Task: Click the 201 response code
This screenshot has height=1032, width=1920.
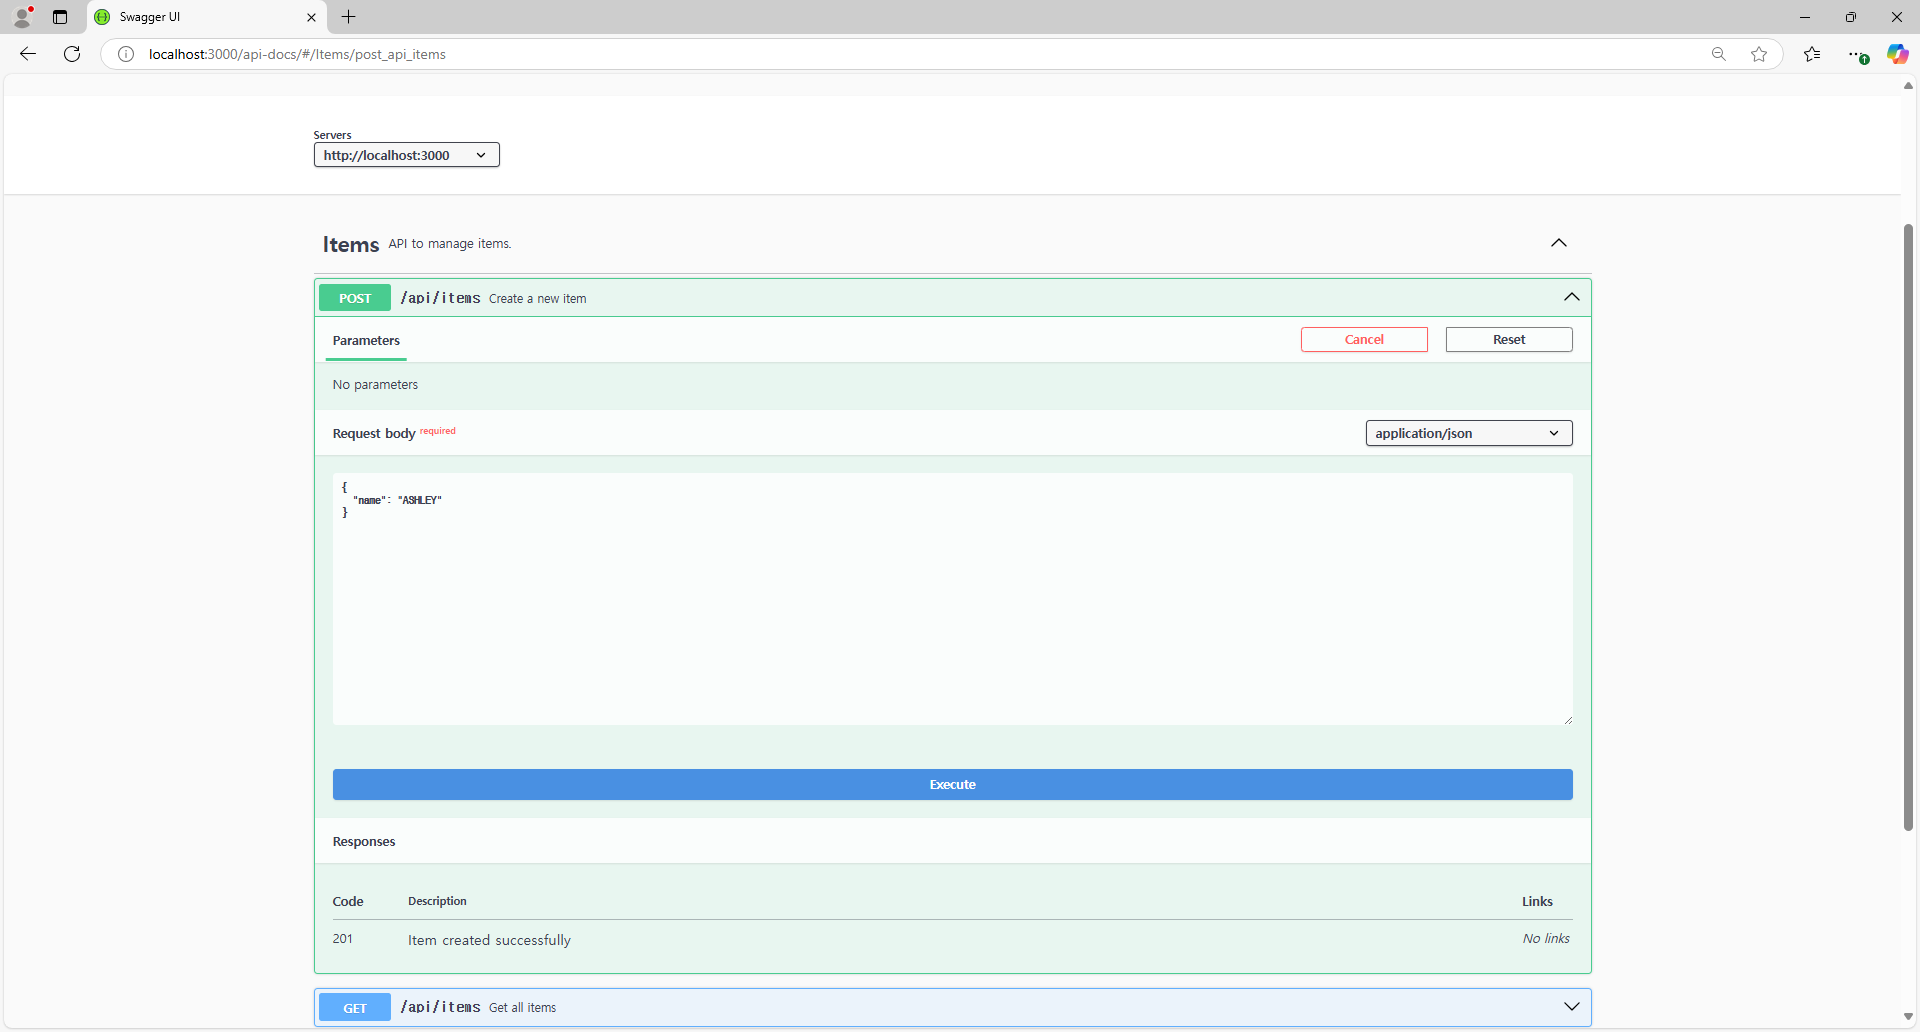Action: point(343,939)
